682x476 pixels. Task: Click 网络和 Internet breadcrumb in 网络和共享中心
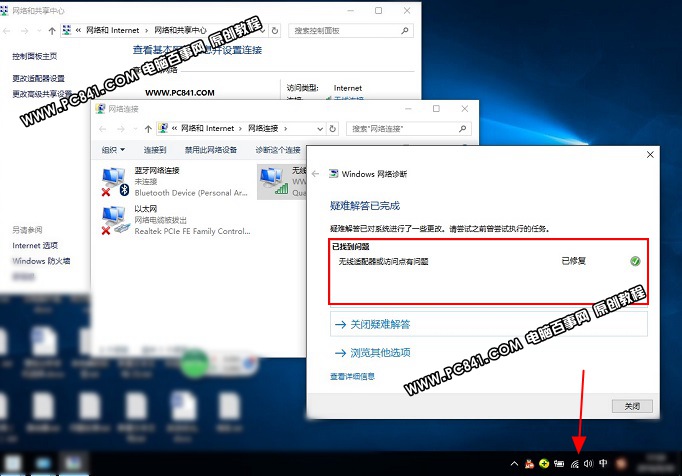113,30
